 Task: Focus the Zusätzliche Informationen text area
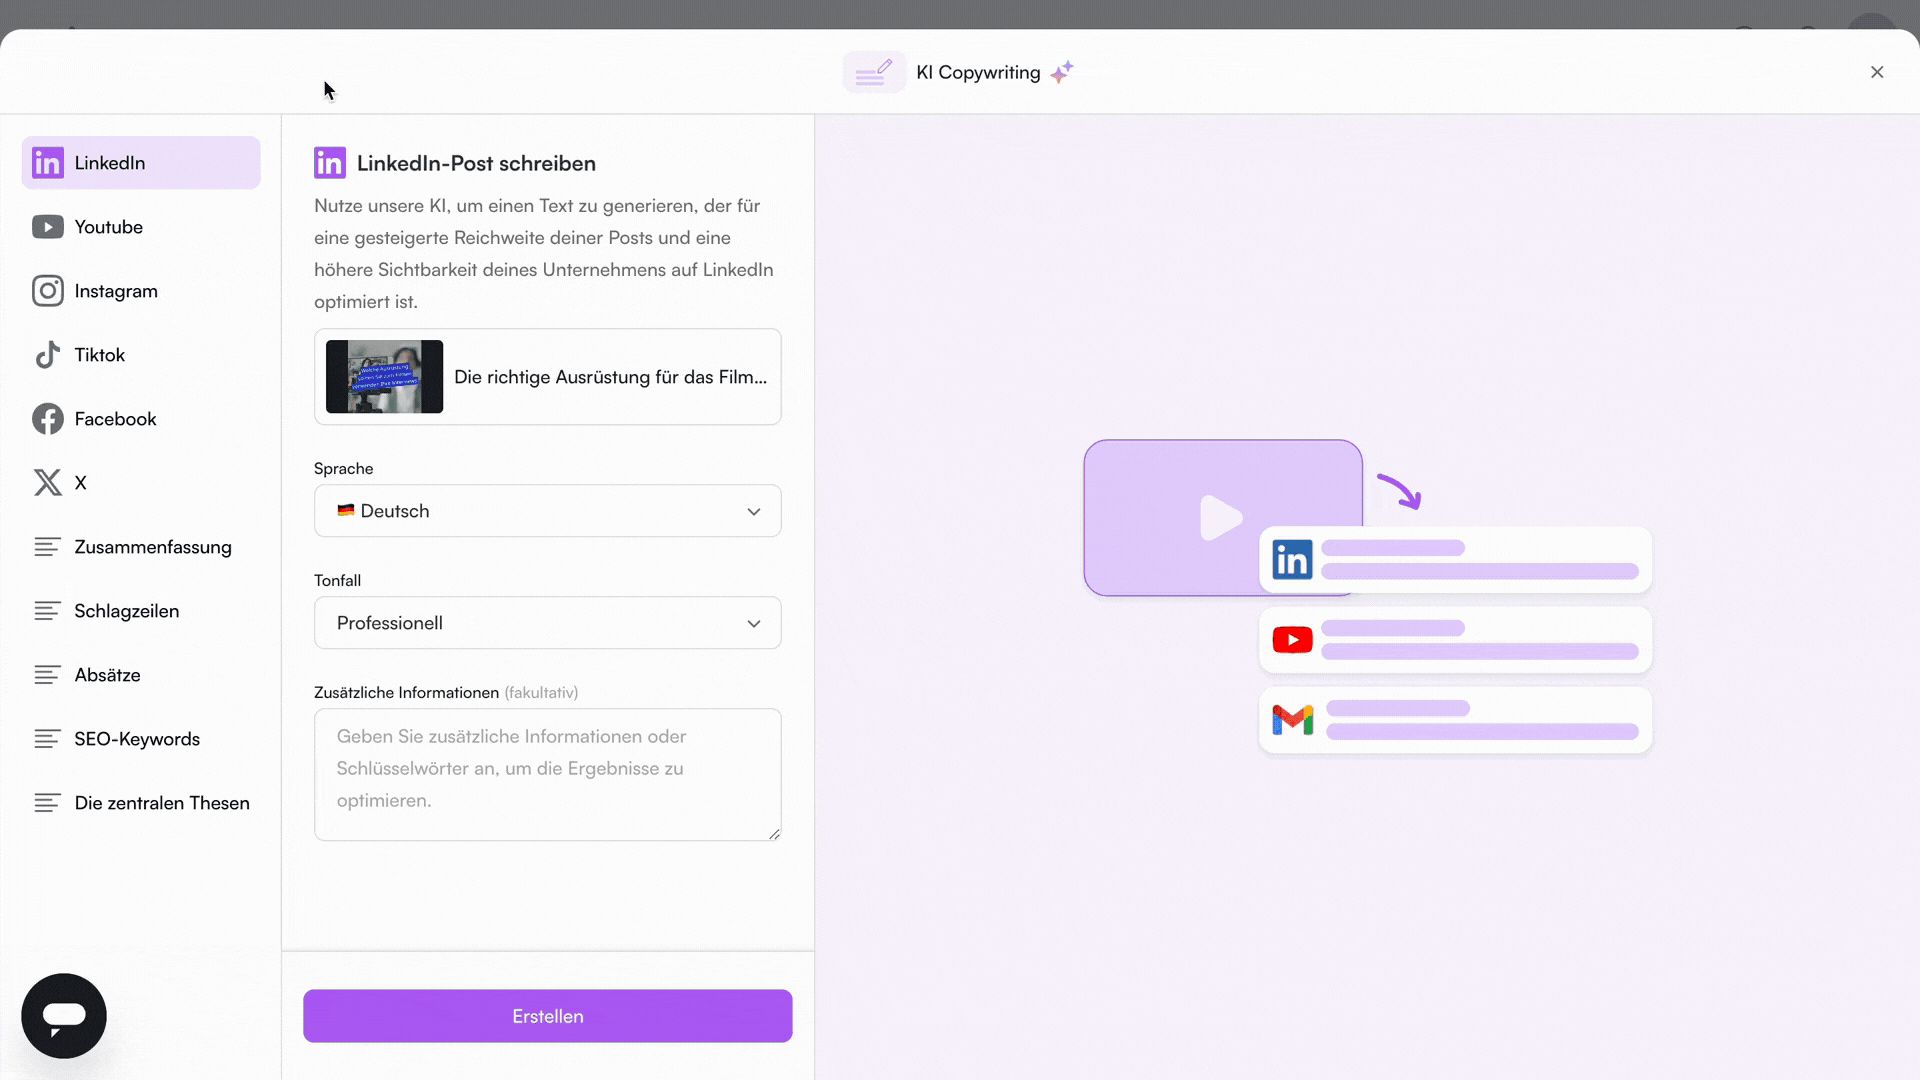coord(548,775)
